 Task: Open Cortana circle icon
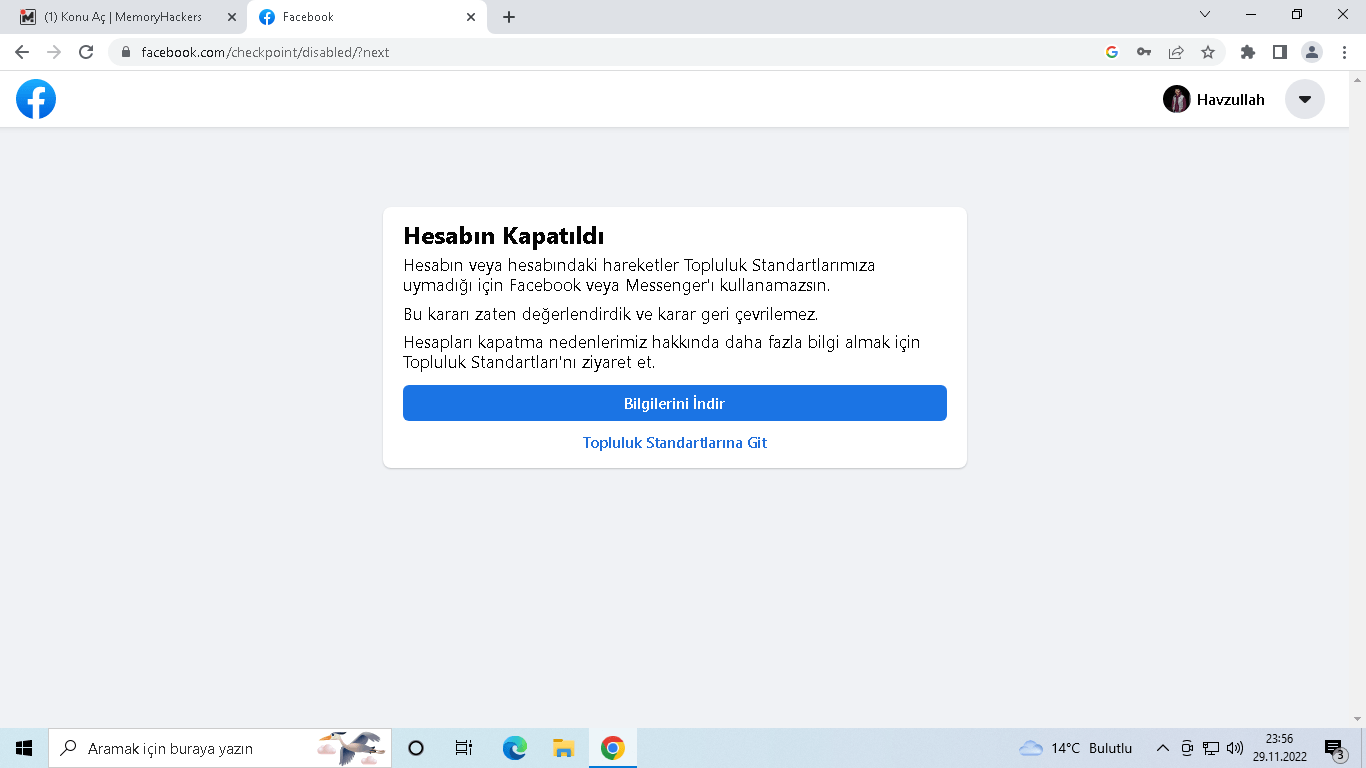click(416, 748)
